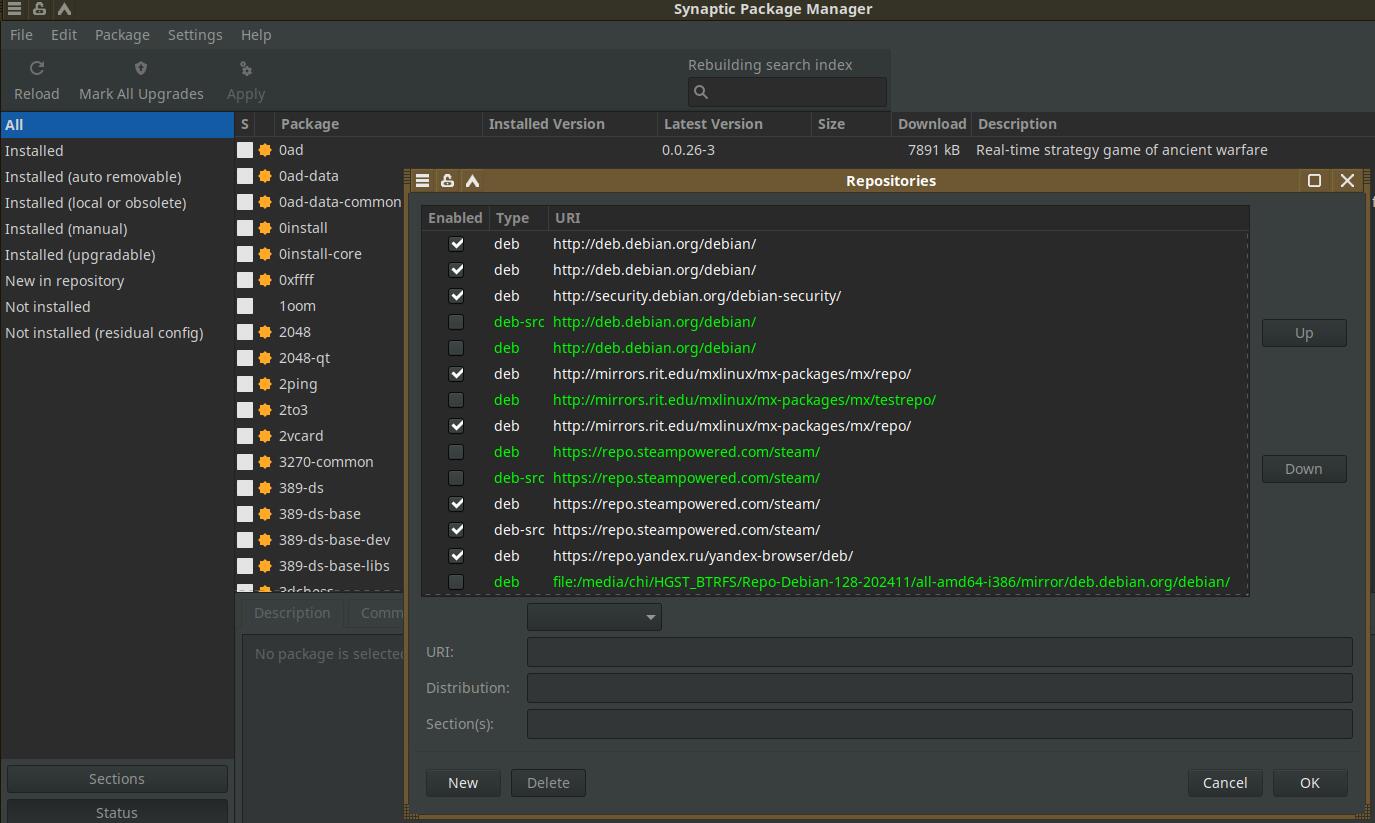This screenshot has width=1375, height=823.
Task: Uncheck the yandex-browser repository checkbox
Action: (x=457, y=556)
